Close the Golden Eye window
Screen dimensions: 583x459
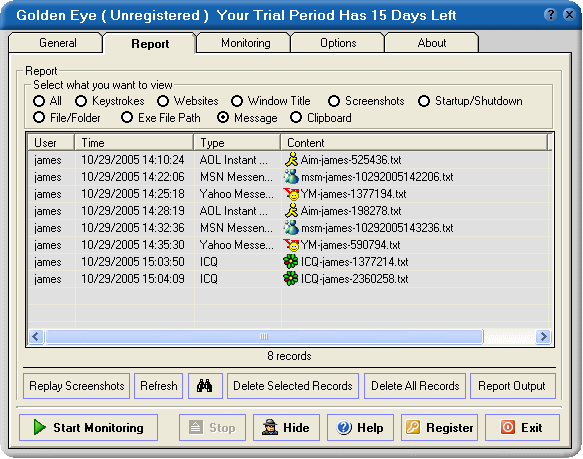[x=569, y=15]
